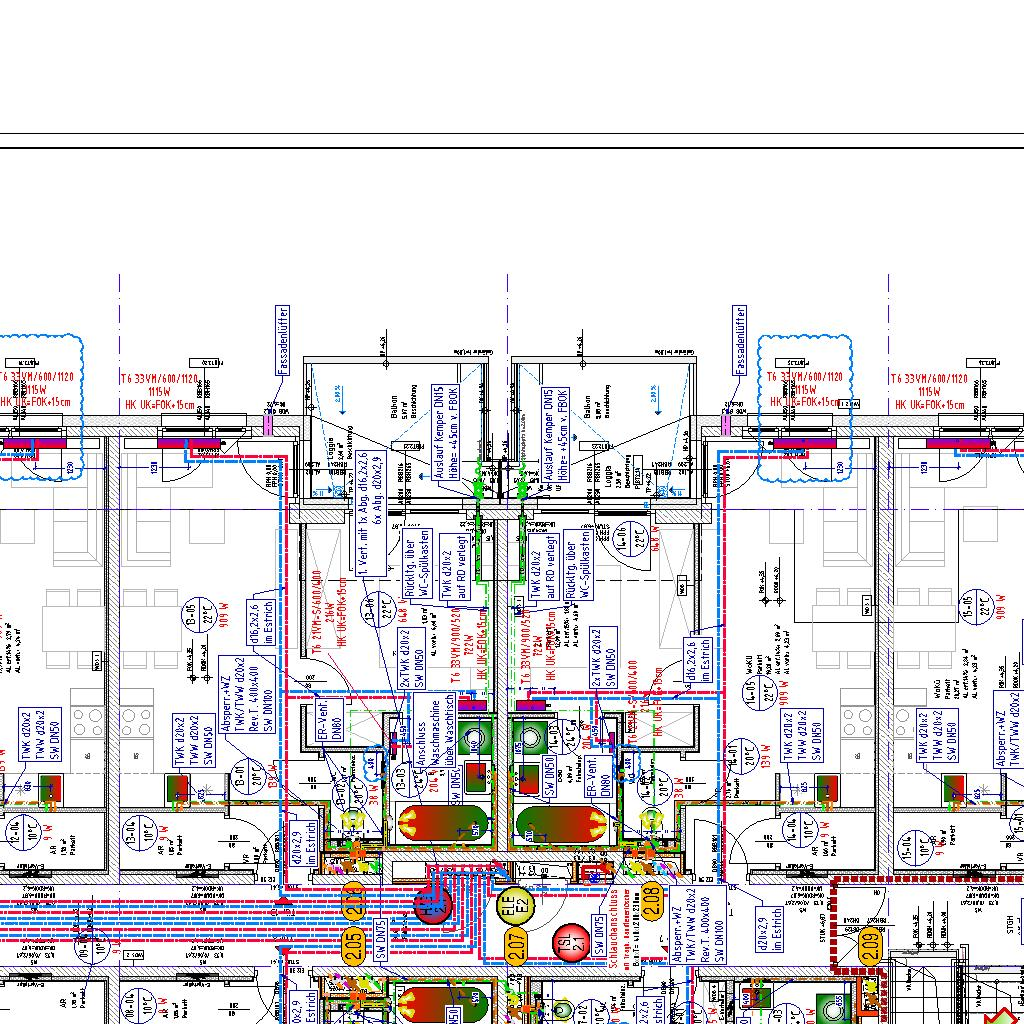Click the SW DN75 label beside marker 2.05
The height and width of the screenshot is (1024, 1024).
click(381, 938)
